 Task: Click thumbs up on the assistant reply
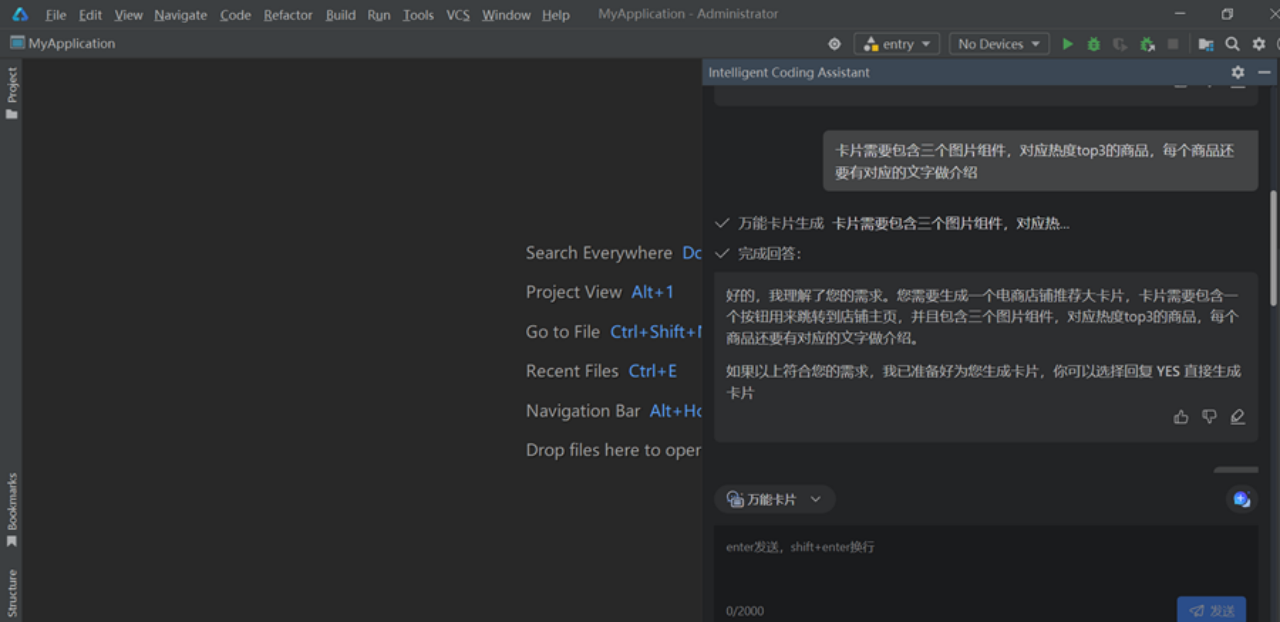pos(1181,417)
